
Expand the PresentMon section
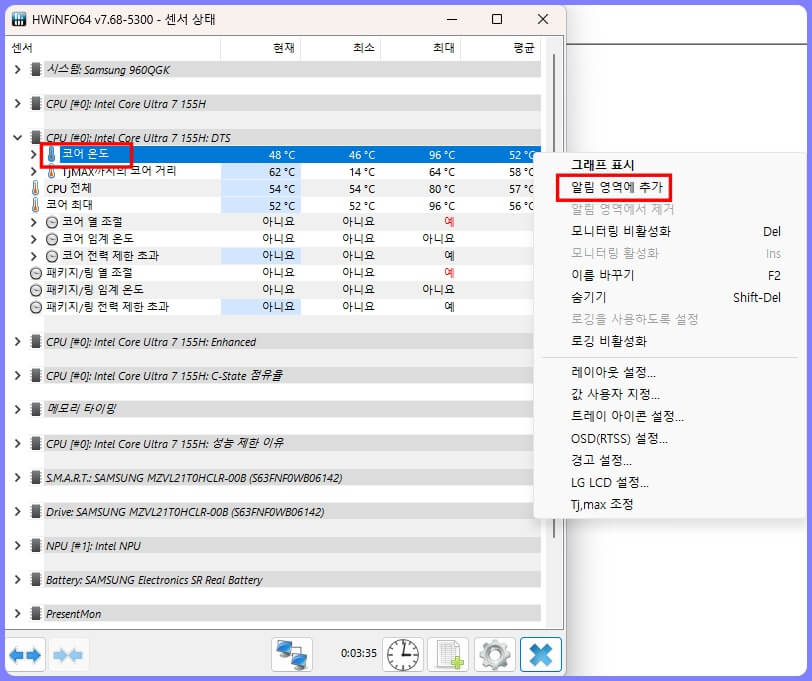(19, 614)
